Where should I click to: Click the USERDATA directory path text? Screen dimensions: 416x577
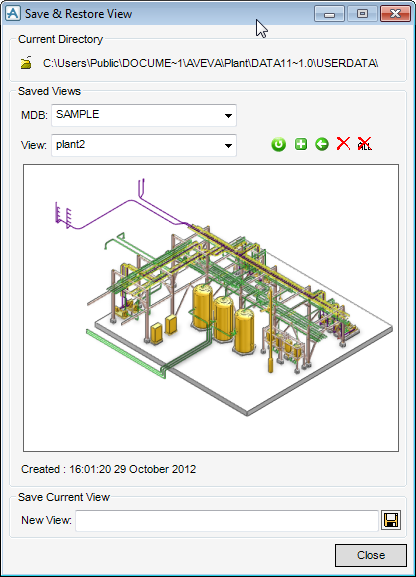tap(211, 63)
